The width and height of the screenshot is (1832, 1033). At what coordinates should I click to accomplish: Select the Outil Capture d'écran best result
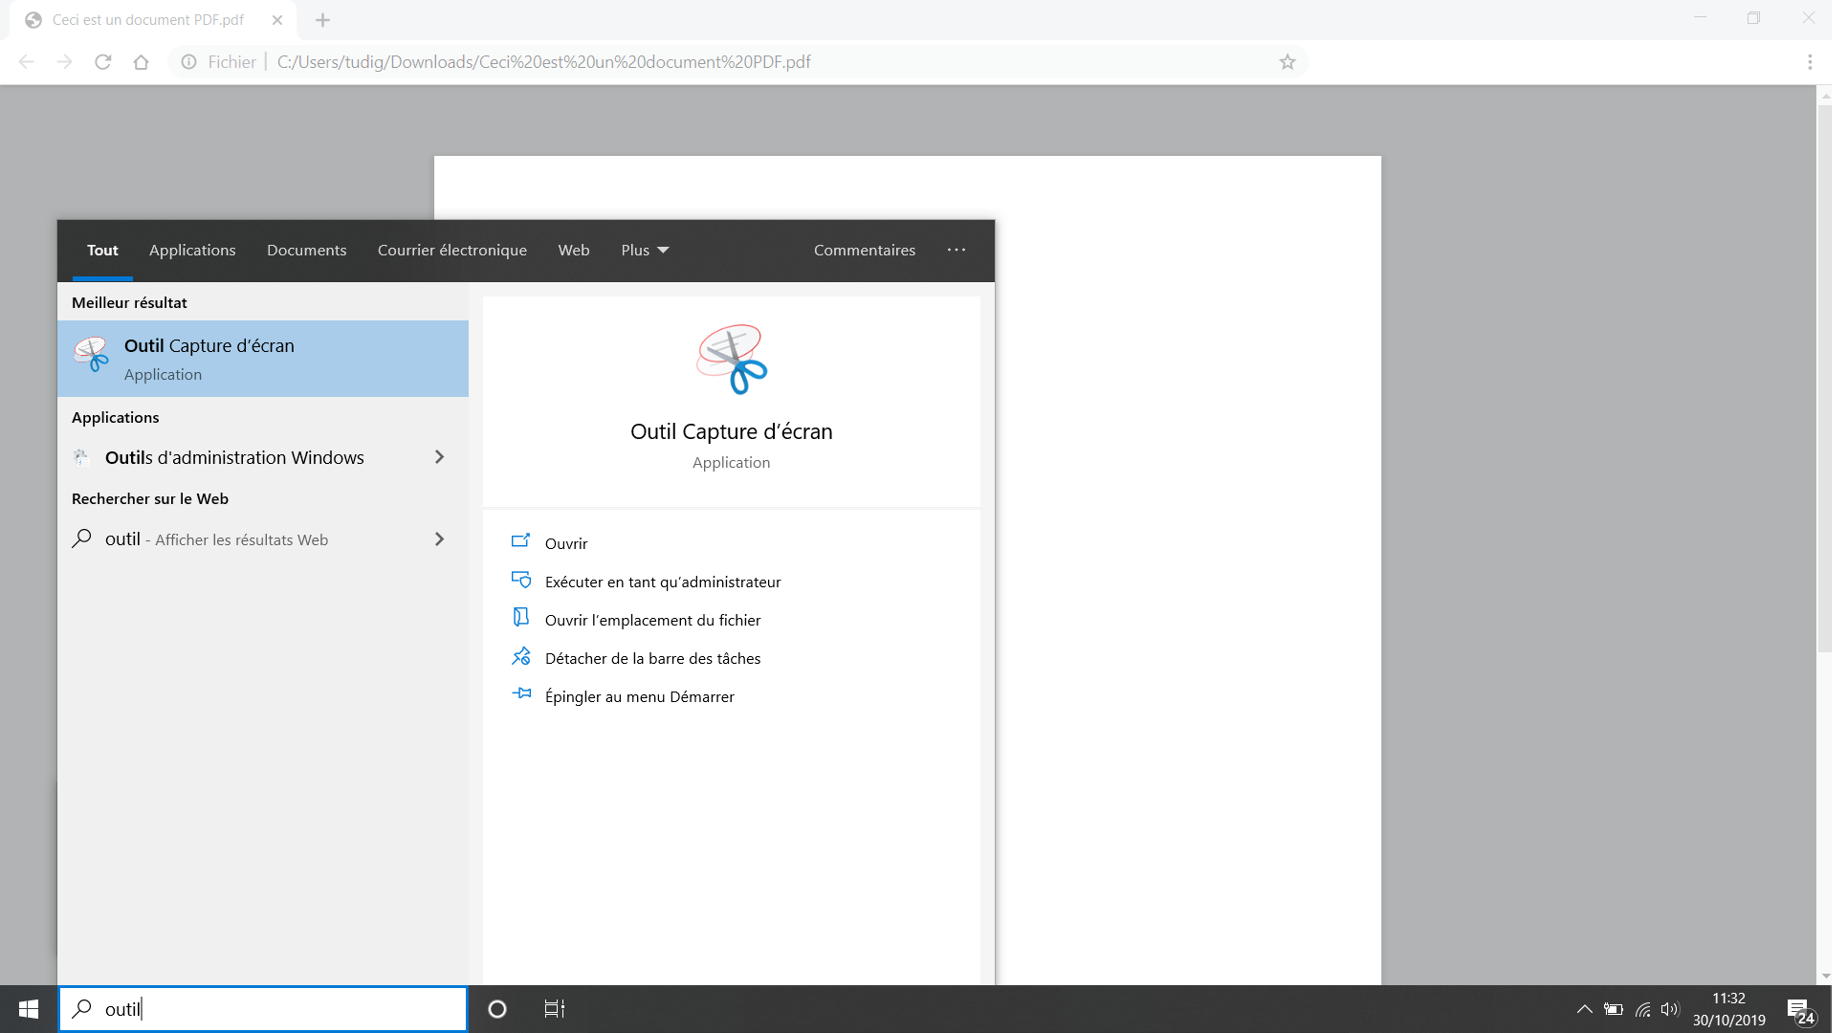[x=263, y=358]
